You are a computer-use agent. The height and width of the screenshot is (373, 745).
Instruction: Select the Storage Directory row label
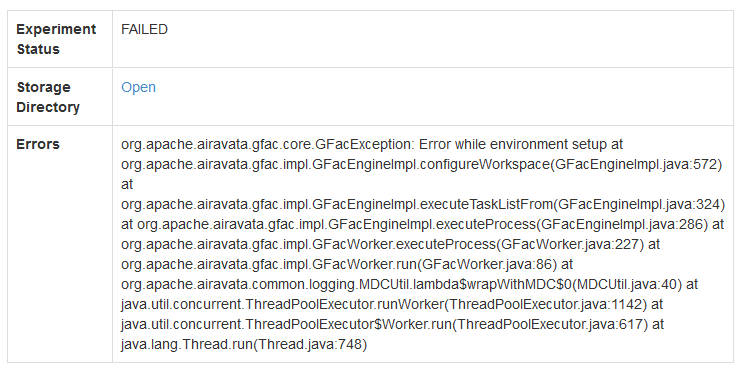click(48, 97)
